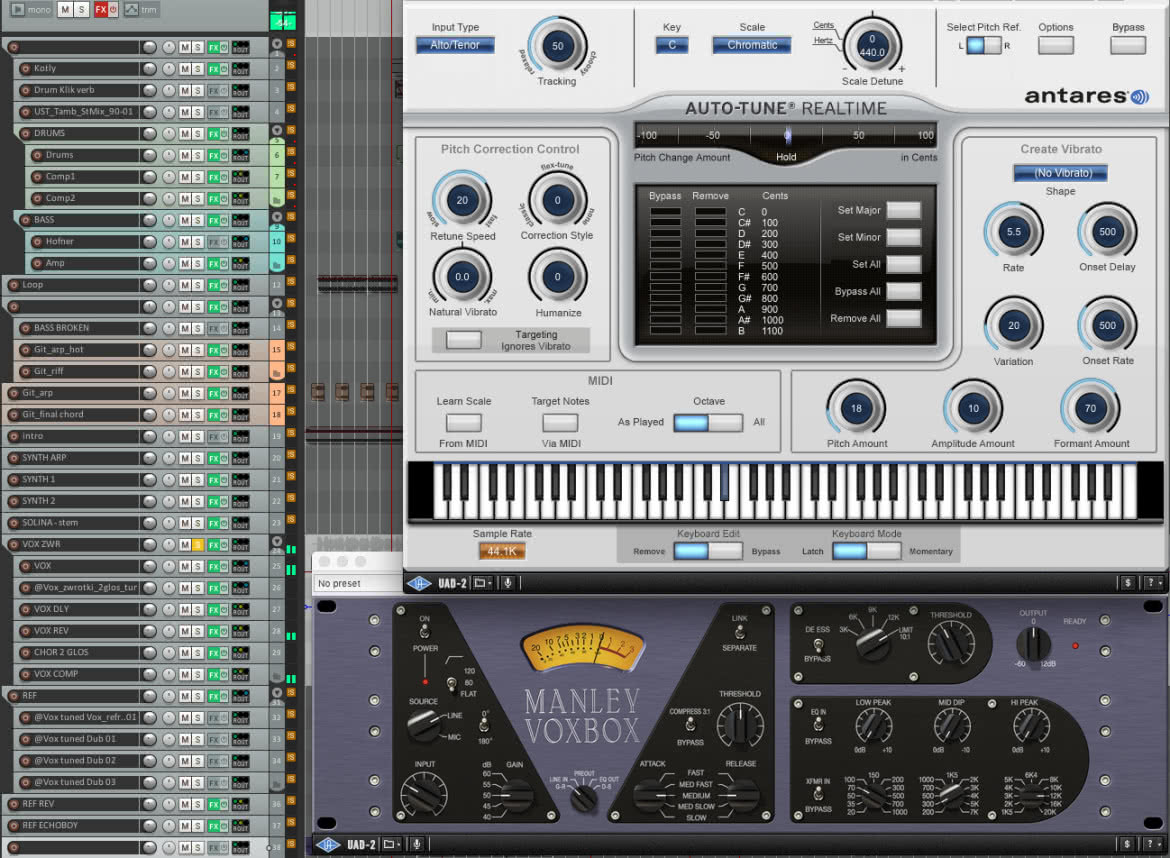Arm the Hofner track for recording
1170x858 pixels.
pos(37,242)
